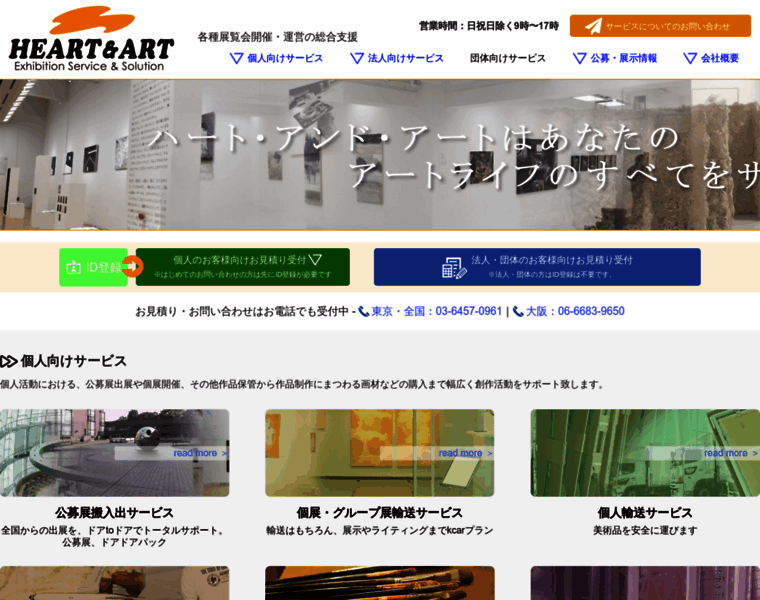
Task: Click the 営業時間：日祝日除く9時〜17時 text
Action: point(489,26)
